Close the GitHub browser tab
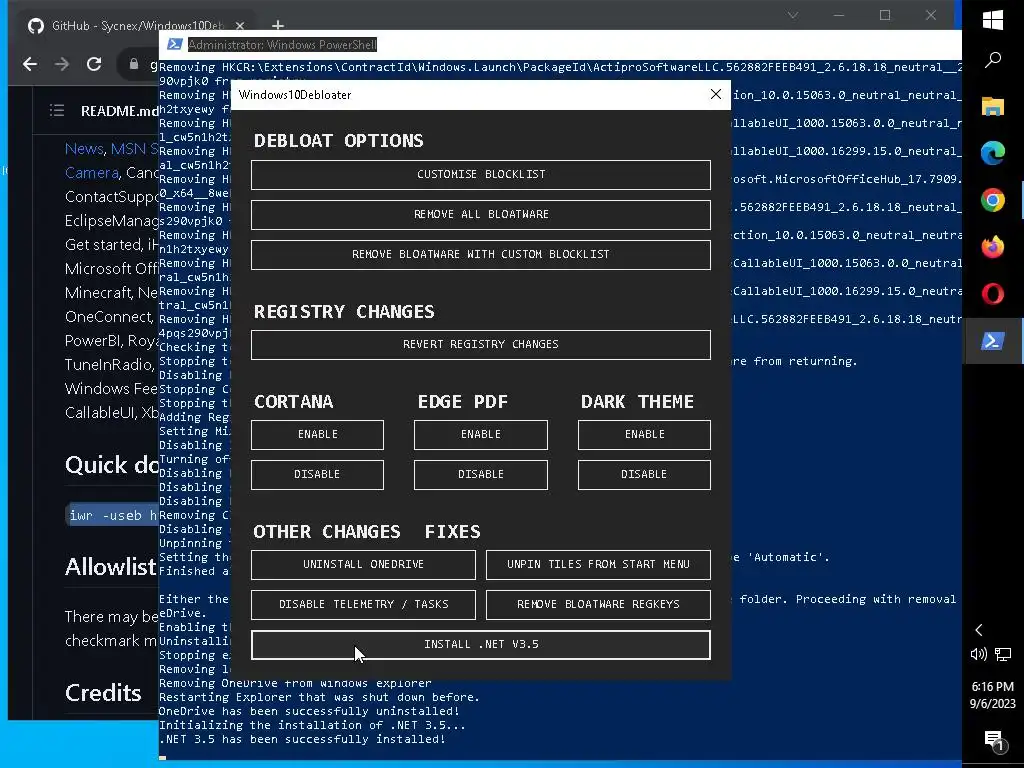The width and height of the screenshot is (1024, 768). coord(240,25)
